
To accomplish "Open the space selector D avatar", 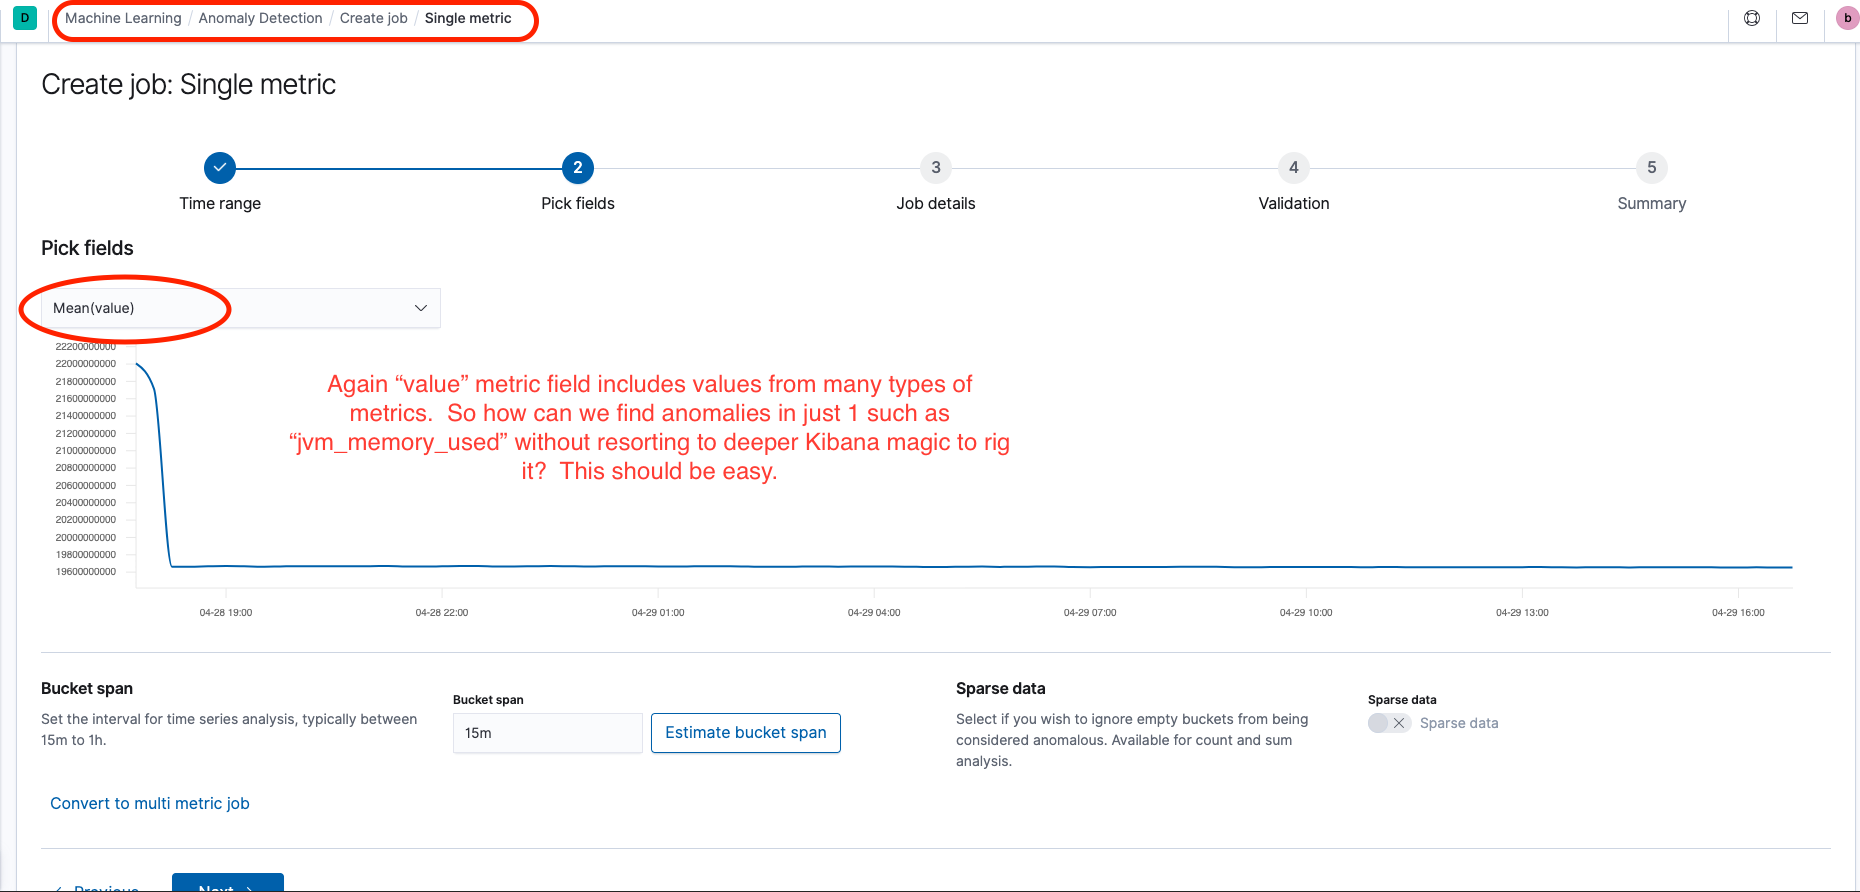I will (x=25, y=18).
